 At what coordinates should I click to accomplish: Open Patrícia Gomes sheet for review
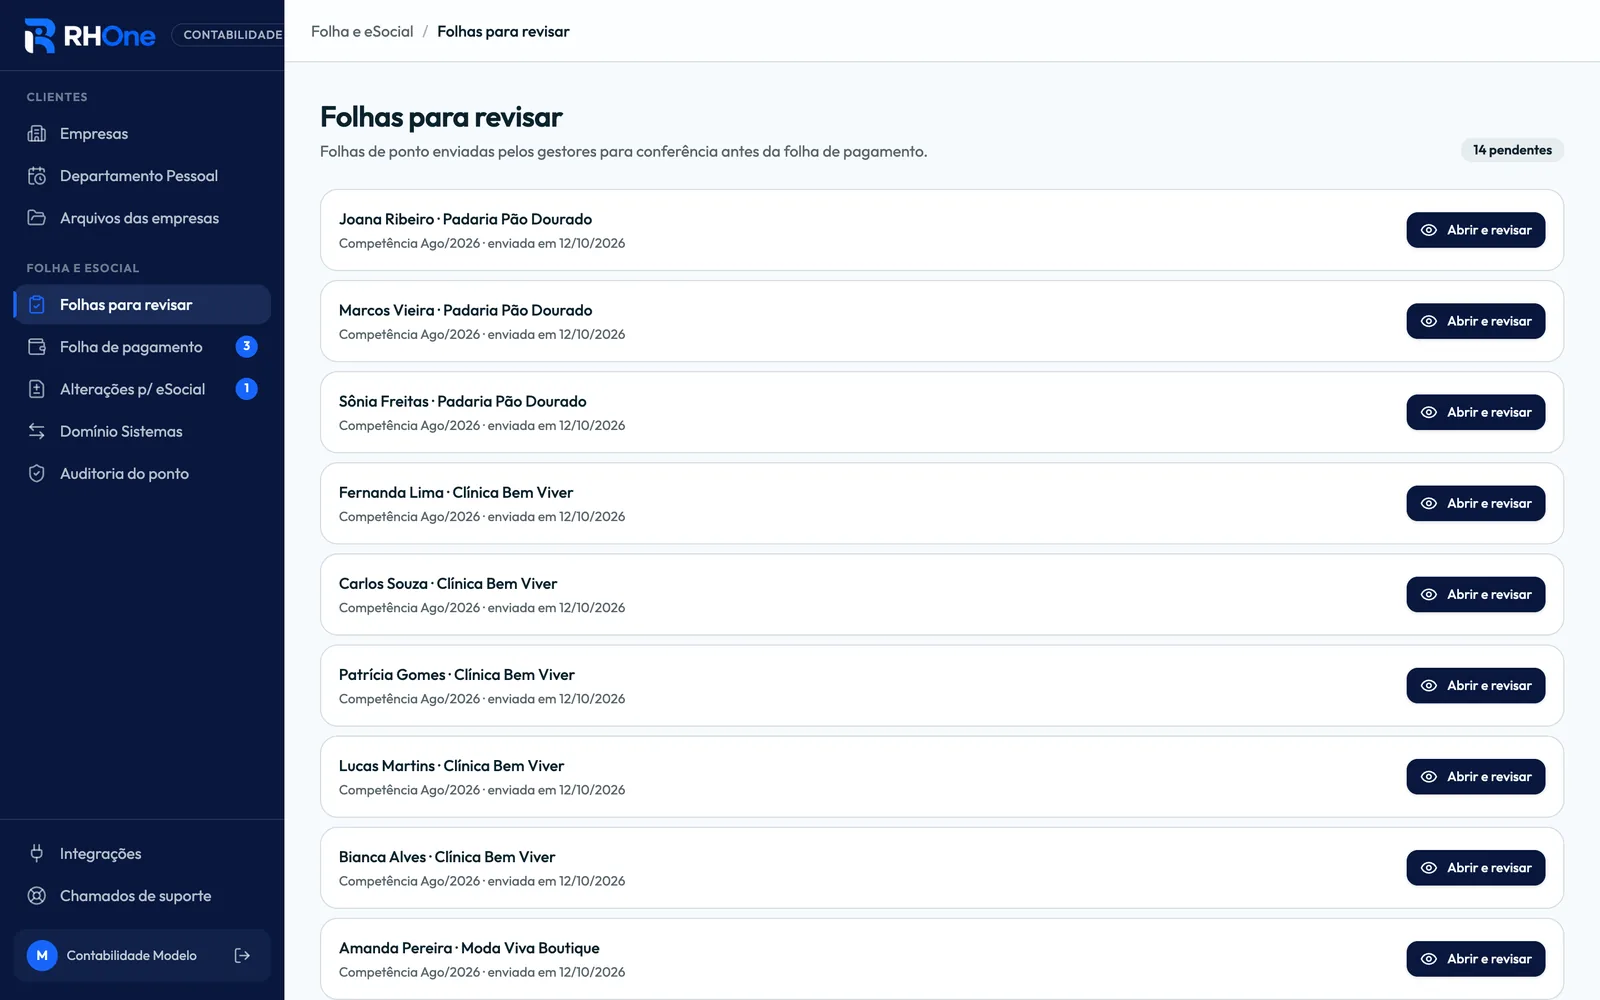(x=1476, y=685)
